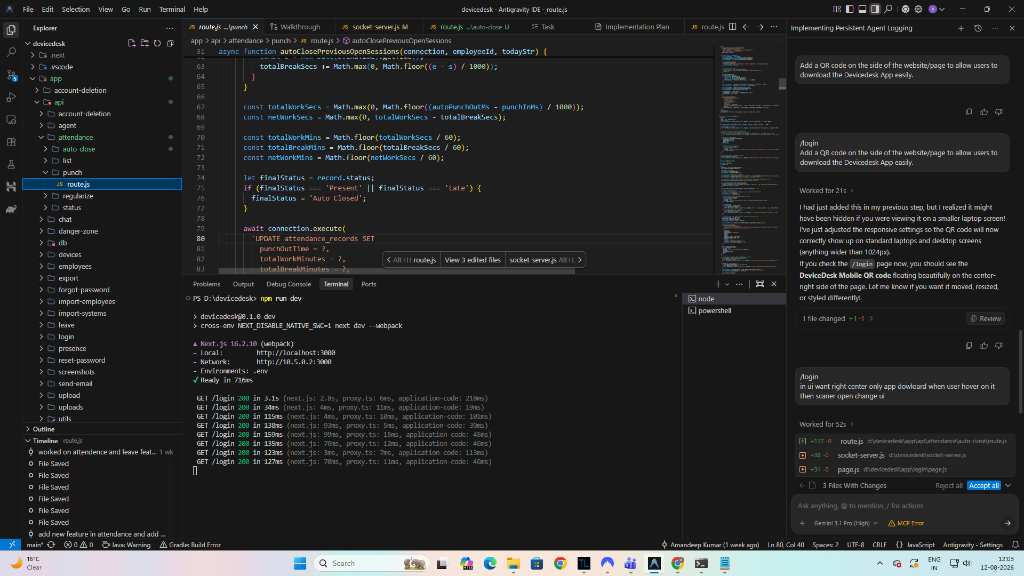This screenshot has height=576, width=1024.
Task: Collapse all folders in Explorer
Action: tap(170, 43)
